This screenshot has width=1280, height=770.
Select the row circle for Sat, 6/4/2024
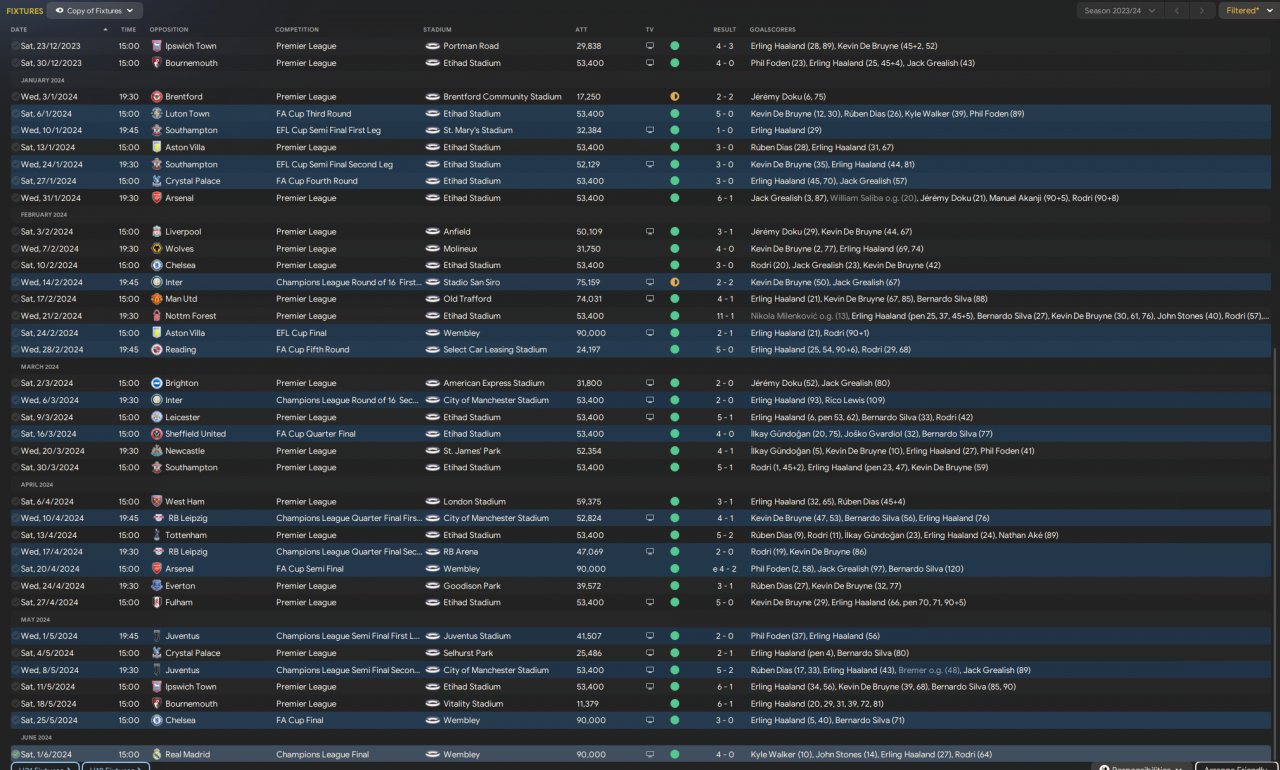point(15,502)
